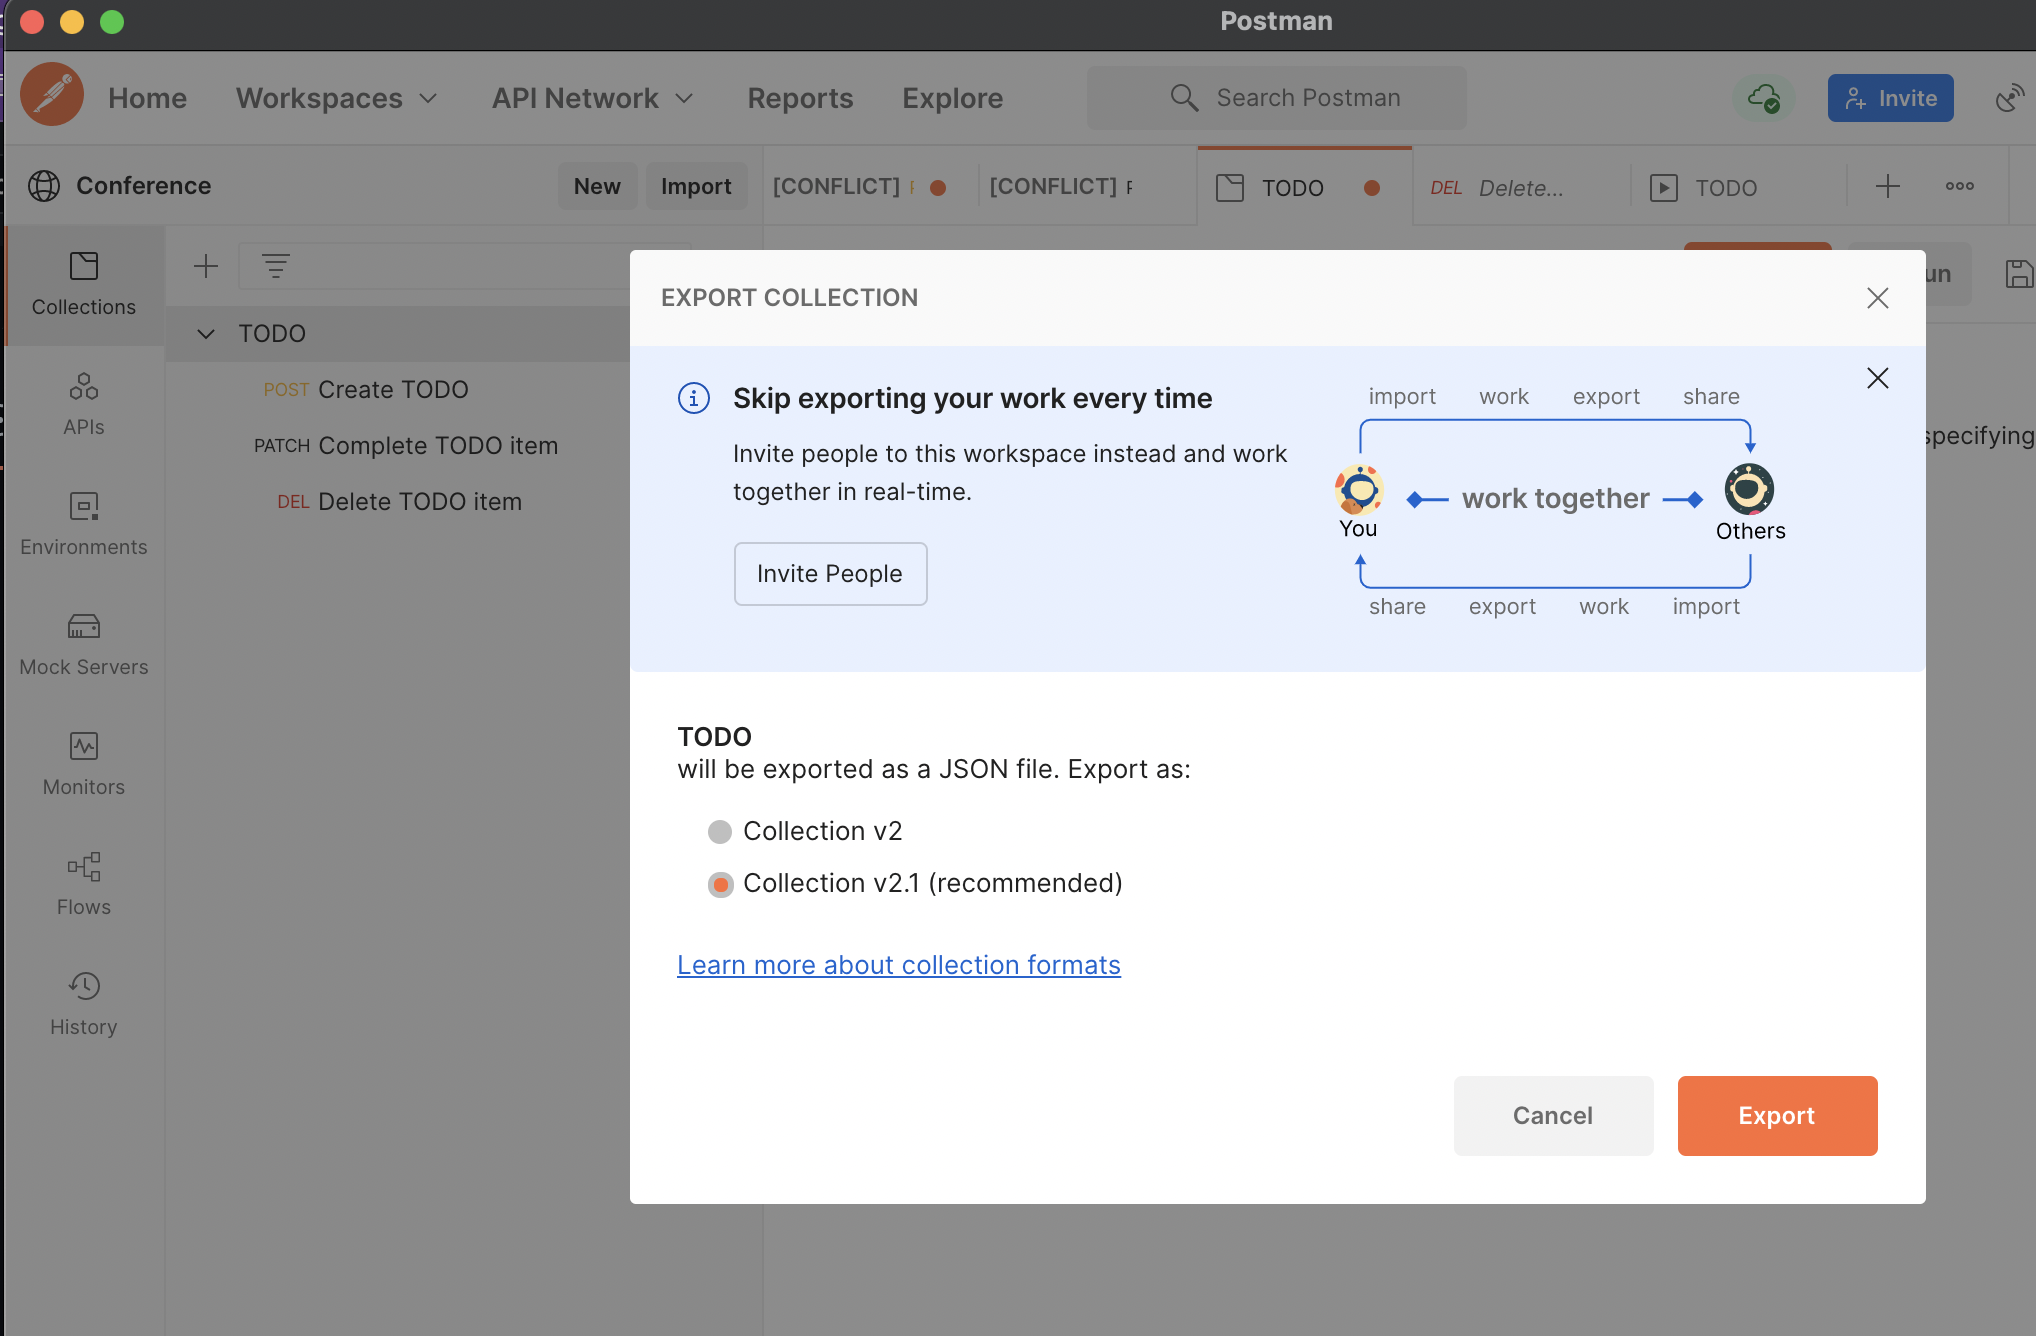Click the Conference workspace label
The width and height of the screenshot is (2036, 1336).
coord(143,185)
